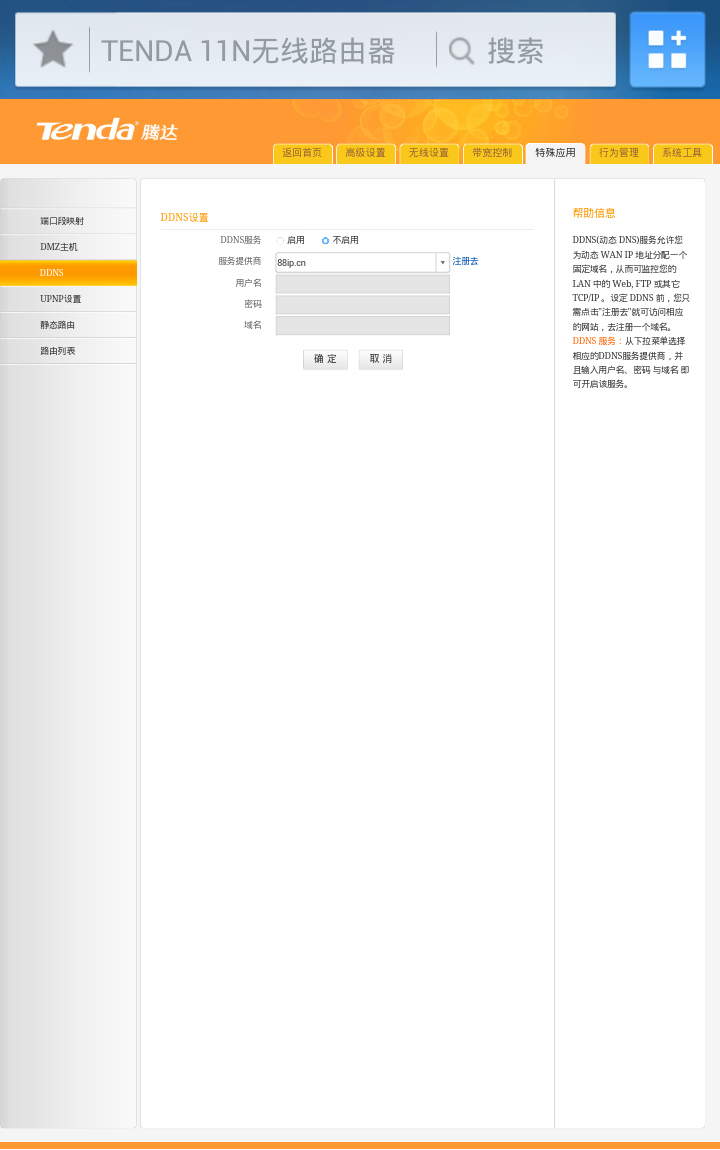The height and width of the screenshot is (1150, 720).
Task: Select the 启用 radio button
Action: [280, 241]
